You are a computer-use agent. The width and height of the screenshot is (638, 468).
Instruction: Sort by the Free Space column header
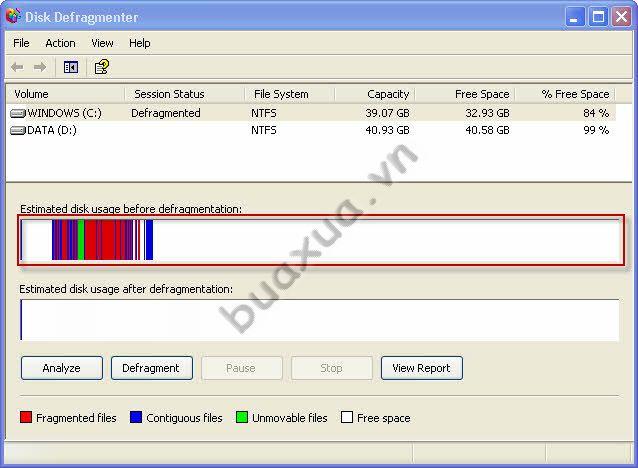465,94
